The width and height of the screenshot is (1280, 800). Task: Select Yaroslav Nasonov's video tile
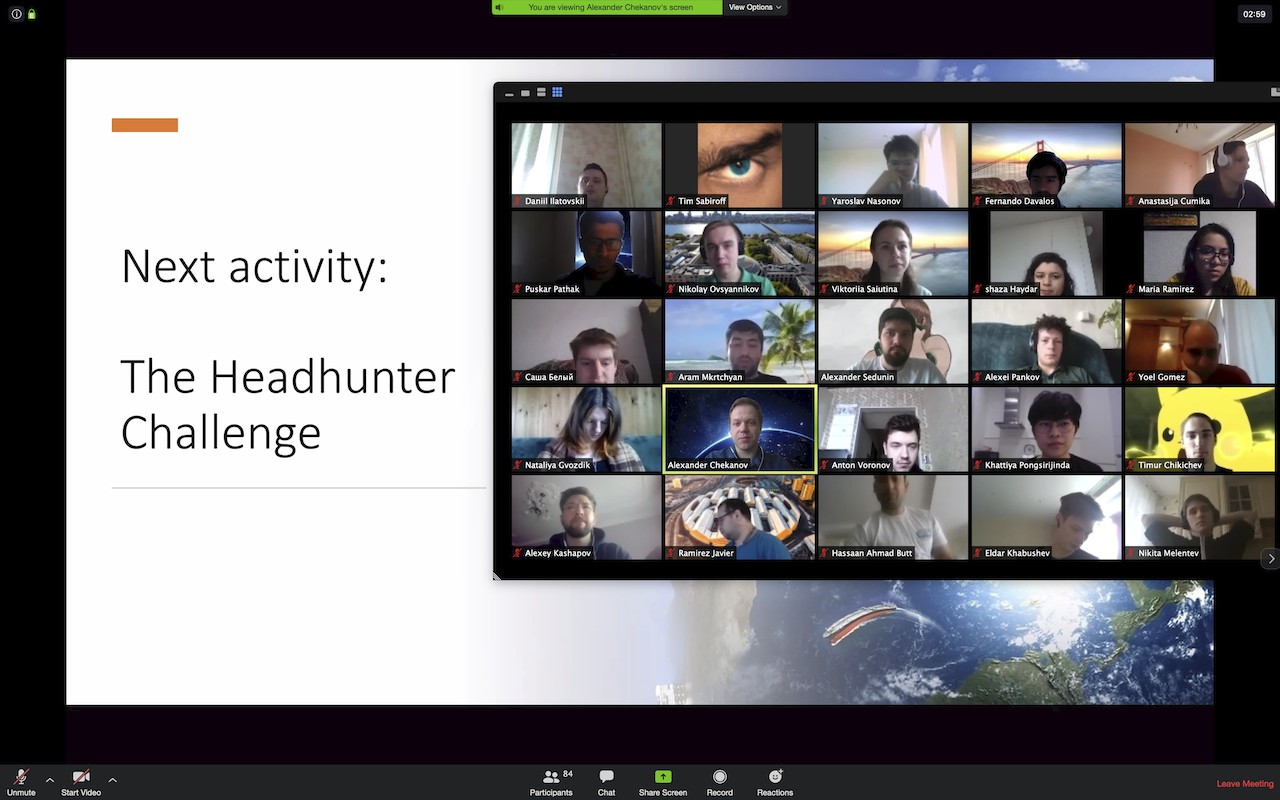(893, 165)
